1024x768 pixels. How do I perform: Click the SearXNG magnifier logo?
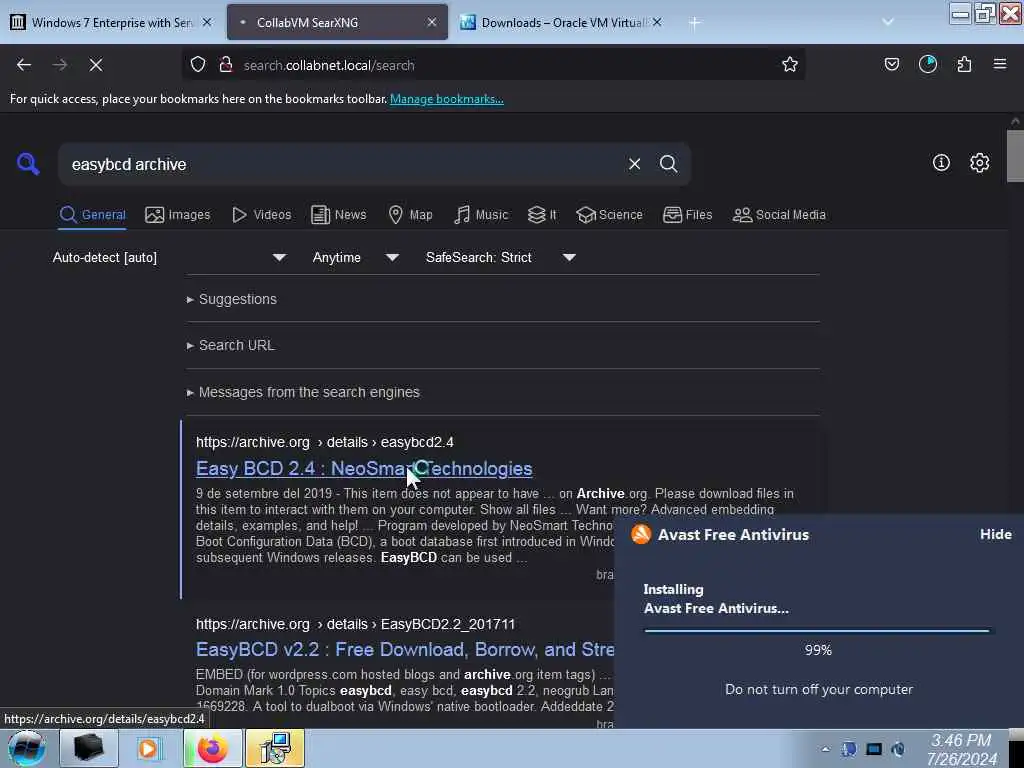[28, 164]
